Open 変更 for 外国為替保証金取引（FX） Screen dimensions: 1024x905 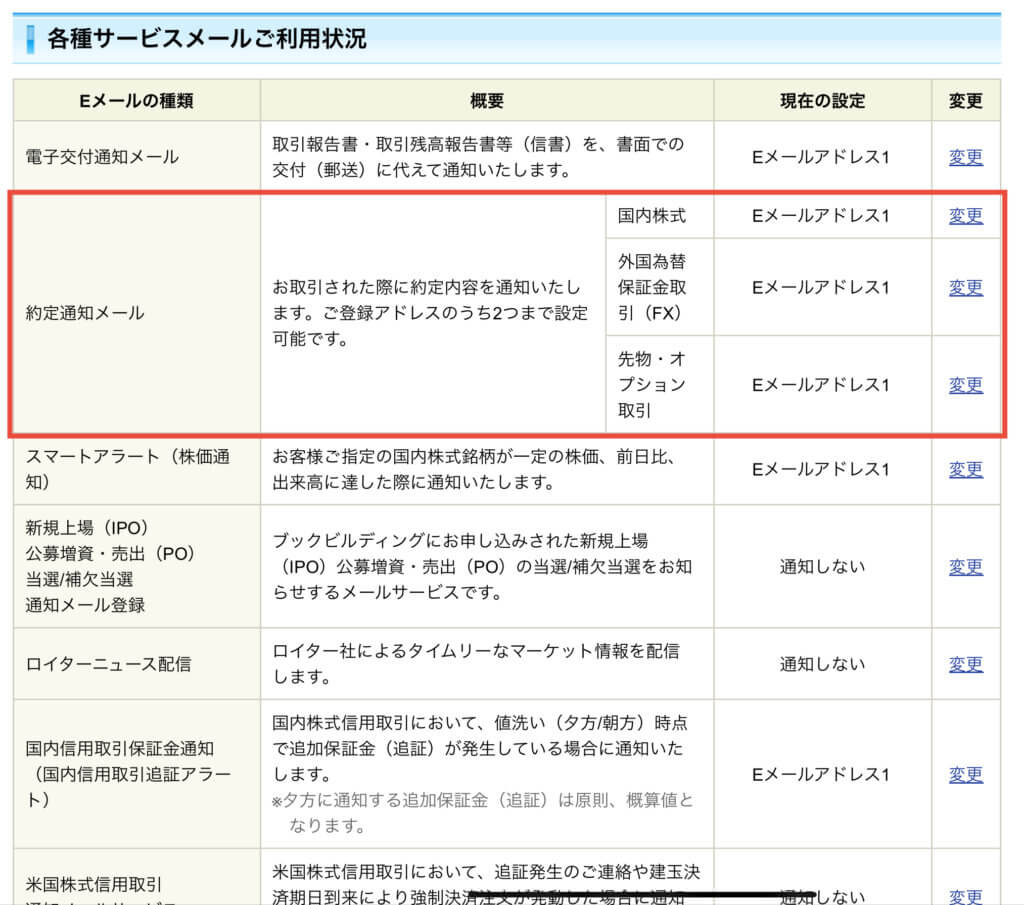965,288
